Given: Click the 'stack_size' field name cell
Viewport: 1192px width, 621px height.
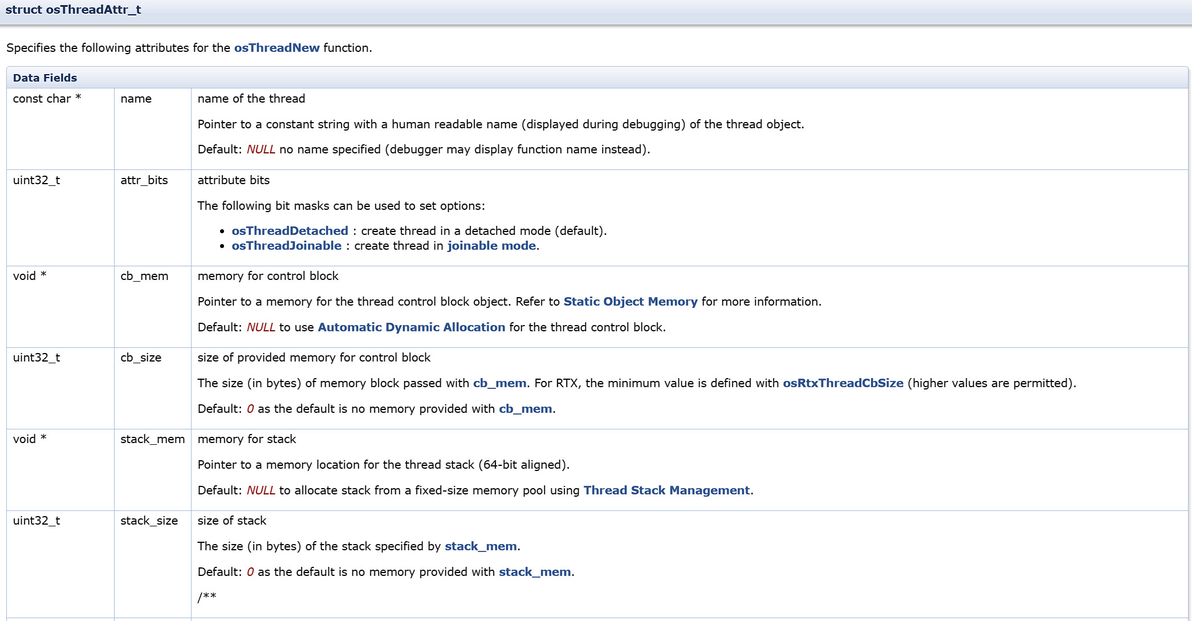Looking at the screenshot, I should click(x=149, y=520).
